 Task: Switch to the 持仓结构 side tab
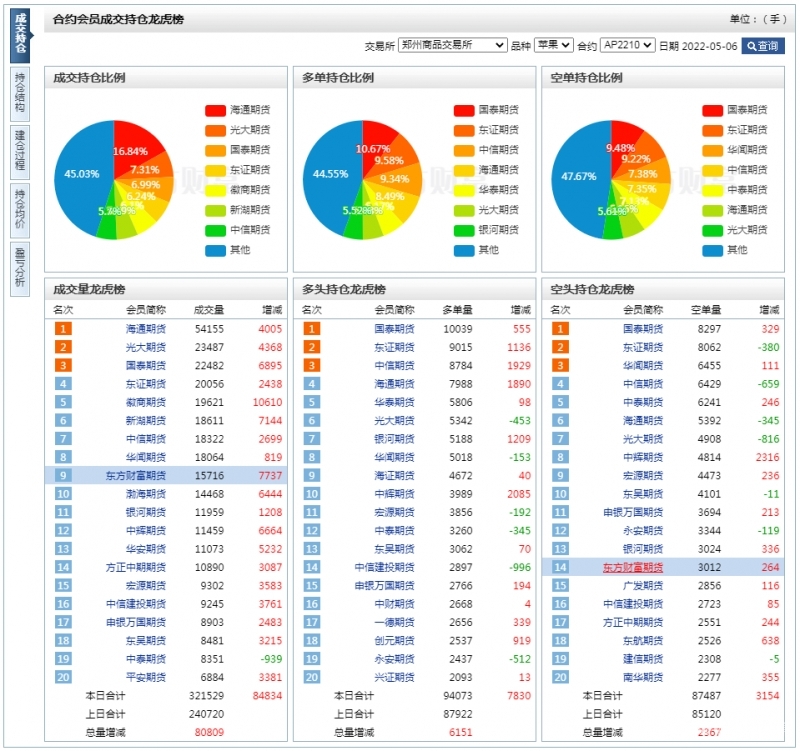20,93
